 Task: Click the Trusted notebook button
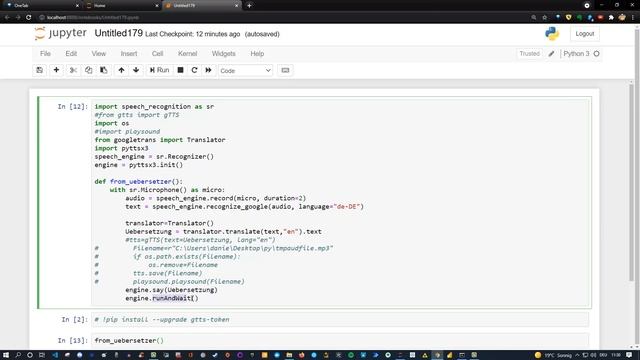point(529,53)
